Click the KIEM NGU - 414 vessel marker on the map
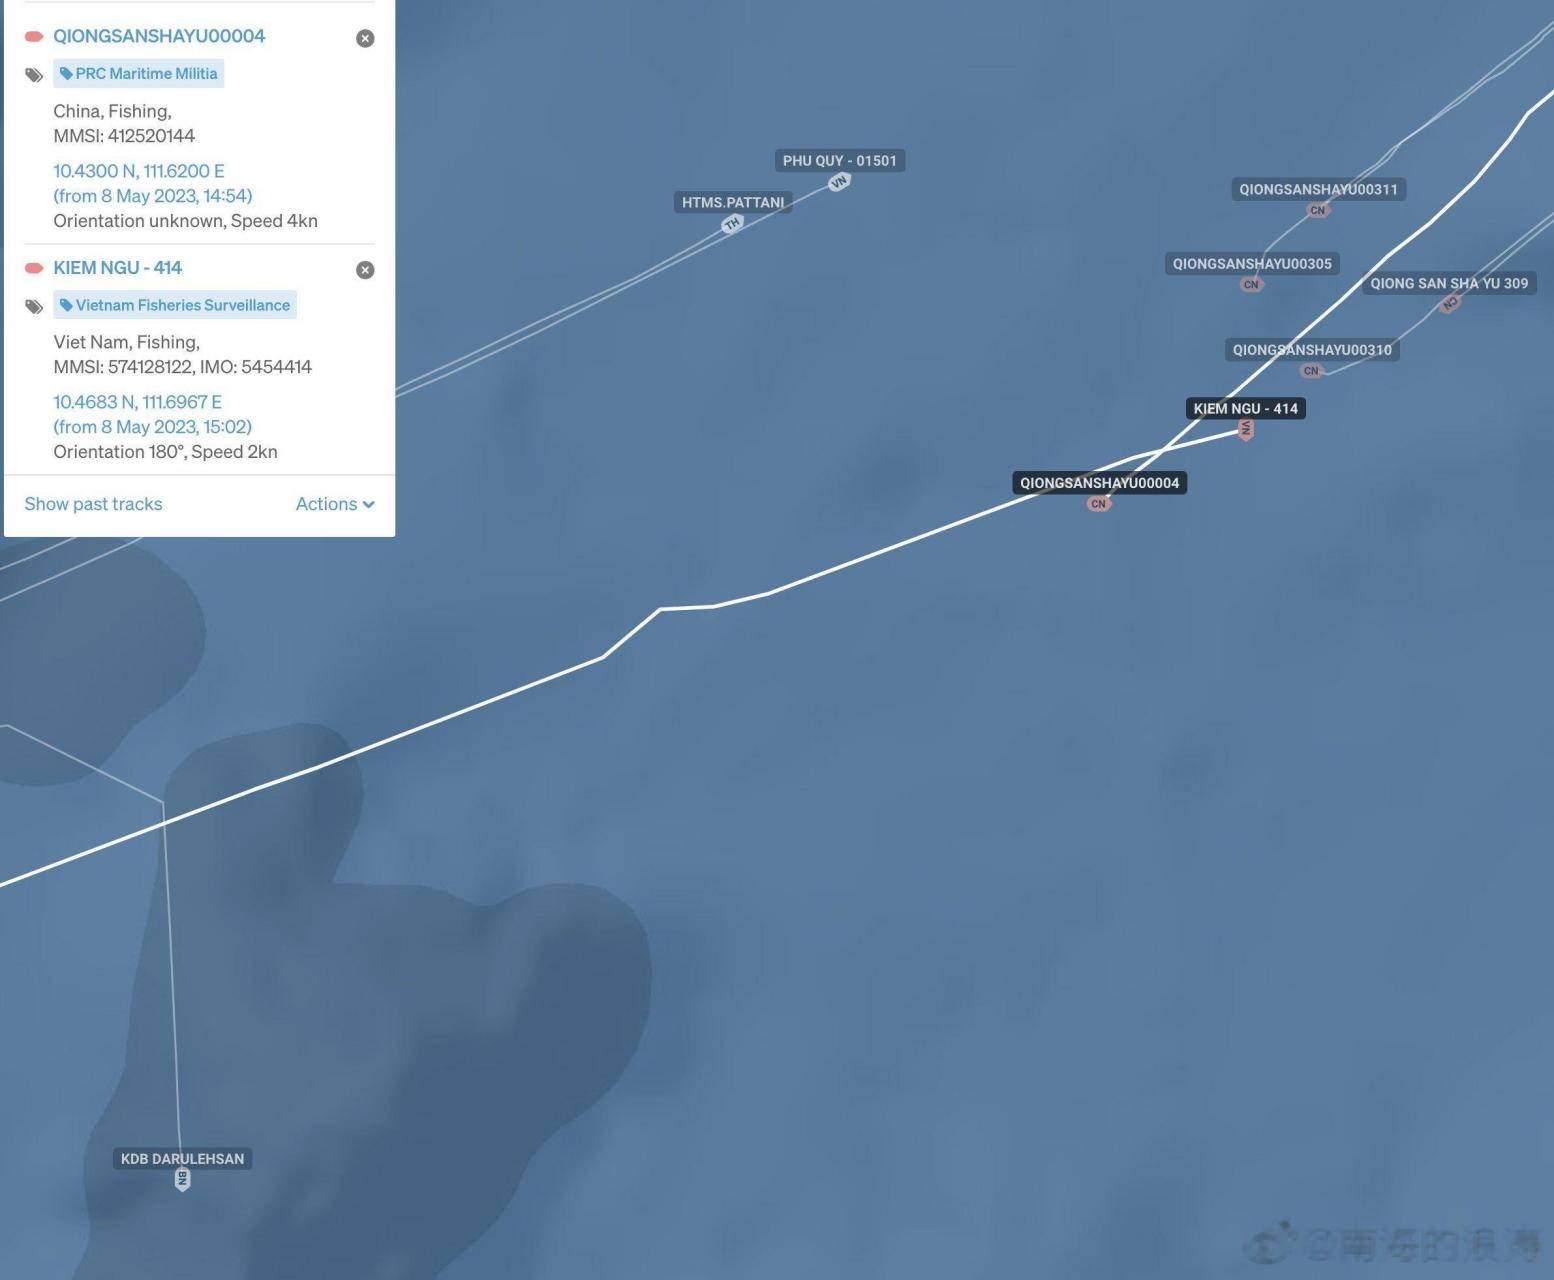This screenshot has height=1280, width=1554. coord(1245,430)
